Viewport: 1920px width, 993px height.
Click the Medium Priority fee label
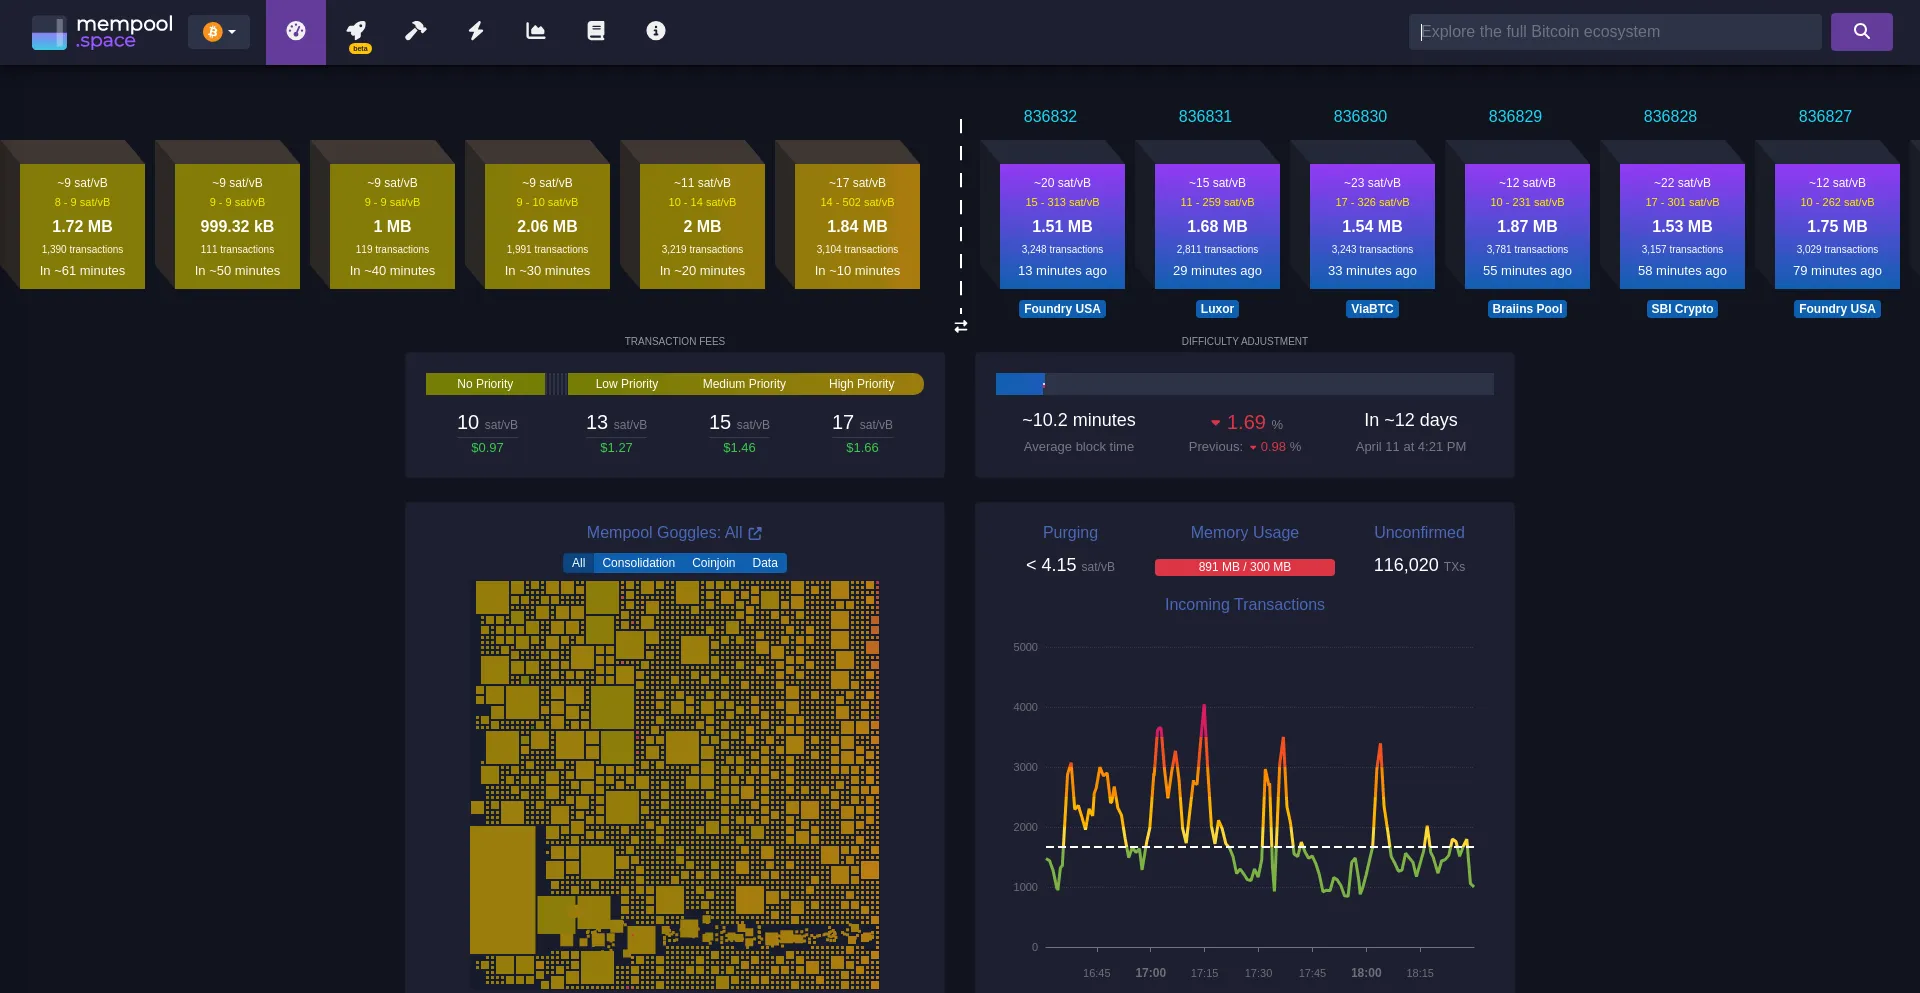744,384
